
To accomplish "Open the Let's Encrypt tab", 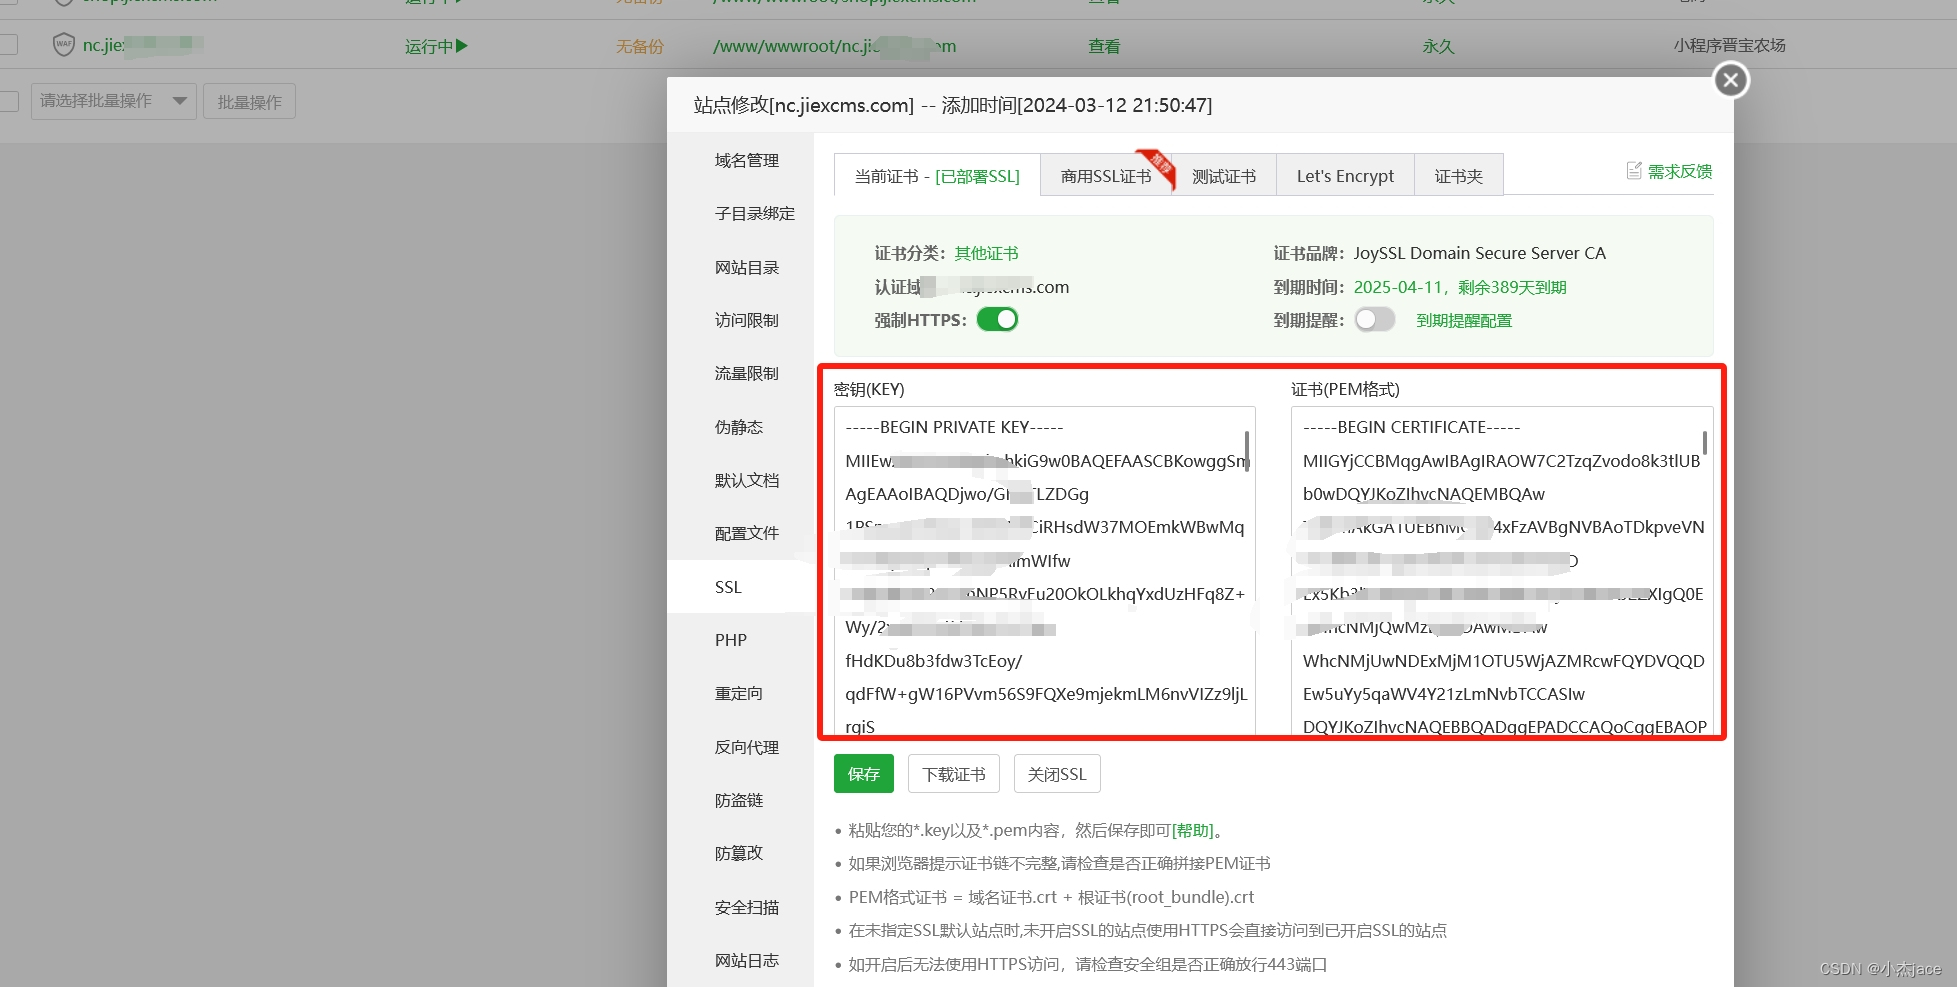I will click(x=1345, y=176).
